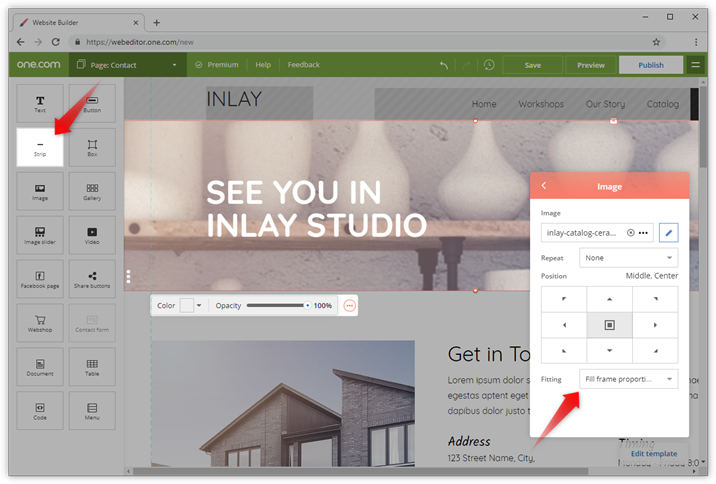The height and width of the screenshot is (484, 716).
Task: Pick the Gallery component
Action: (92, 191)
